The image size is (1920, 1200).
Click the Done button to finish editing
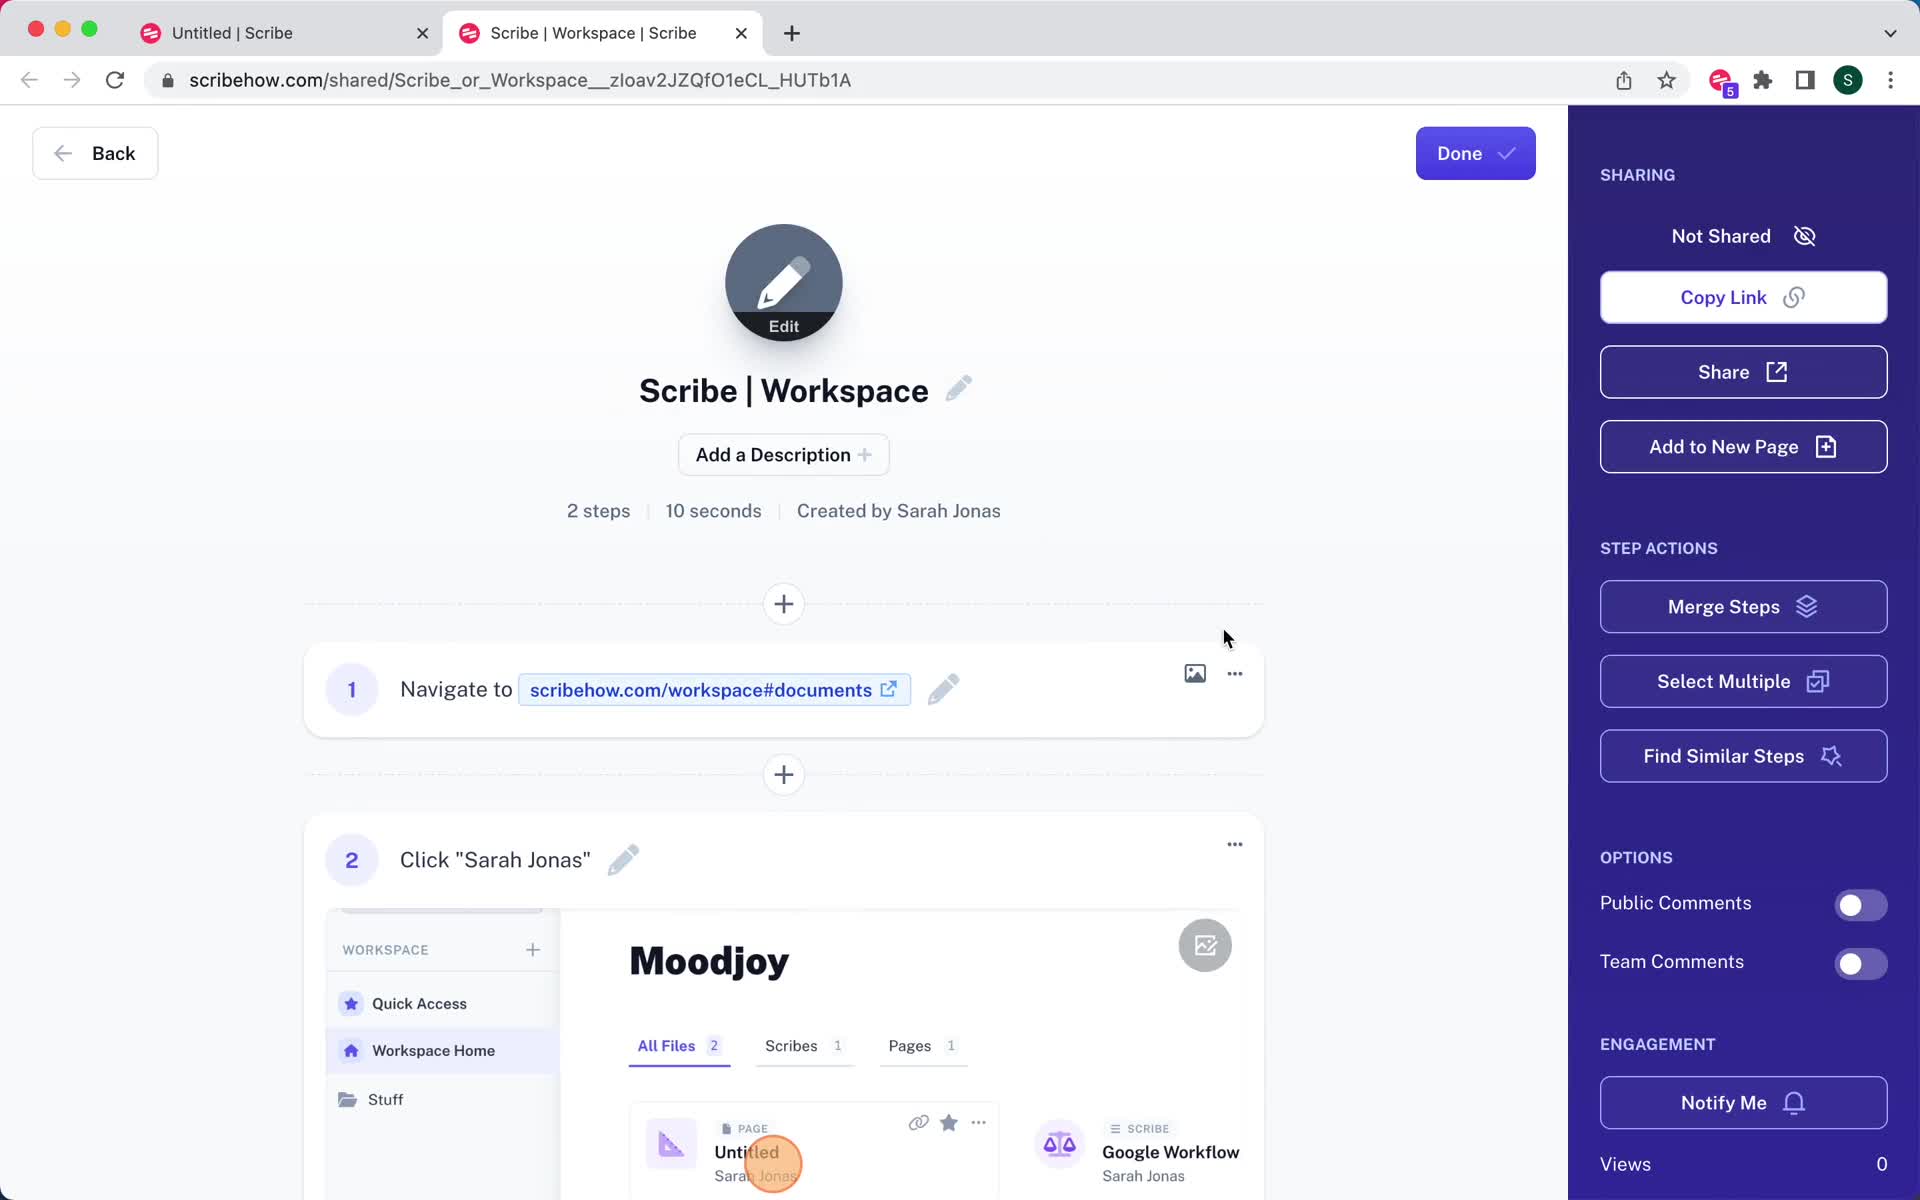[1475, 153]
